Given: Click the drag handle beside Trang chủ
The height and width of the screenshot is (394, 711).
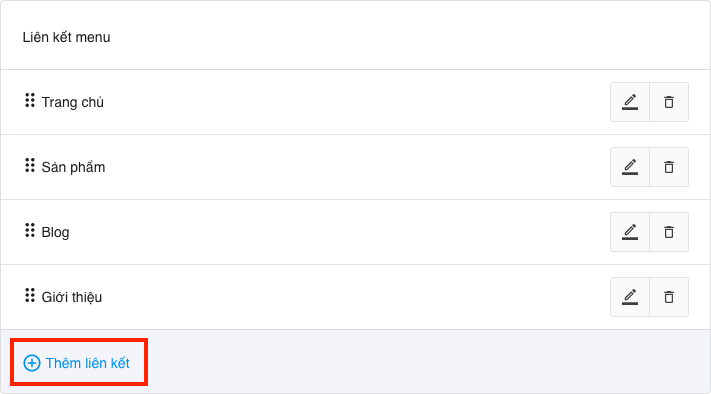Looking at the screenshot, I should point(30,100).
